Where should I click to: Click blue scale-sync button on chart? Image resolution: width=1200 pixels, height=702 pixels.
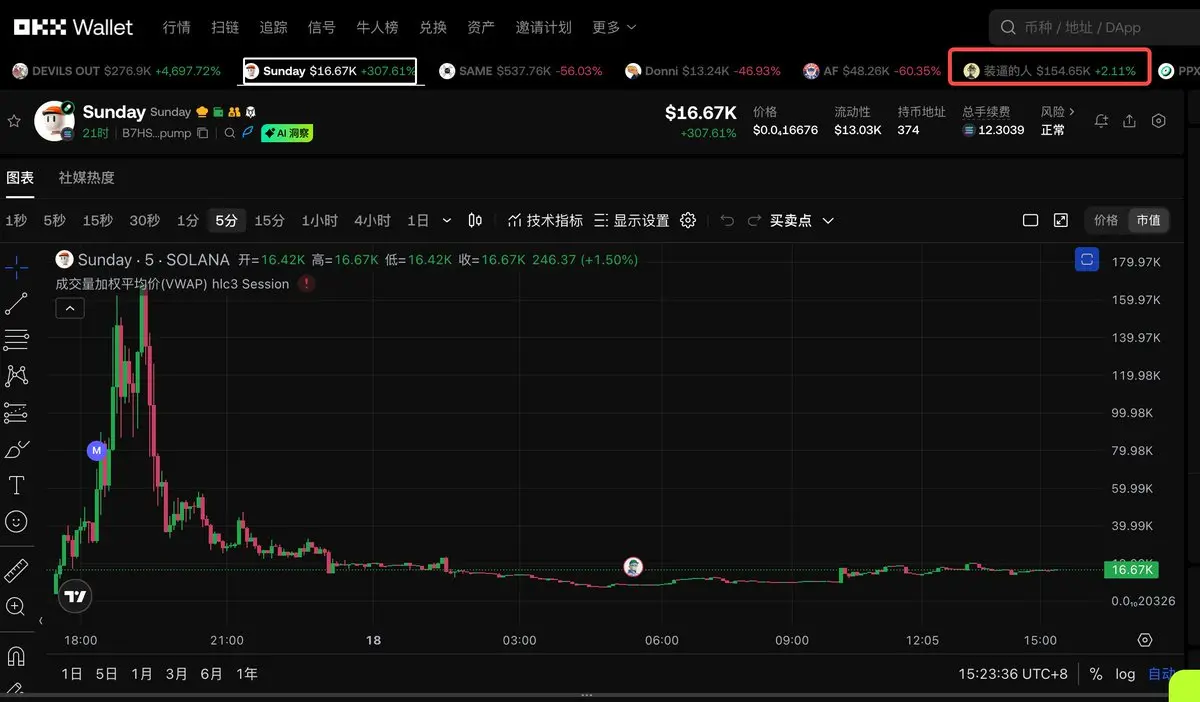click(x=1087, y=260)
